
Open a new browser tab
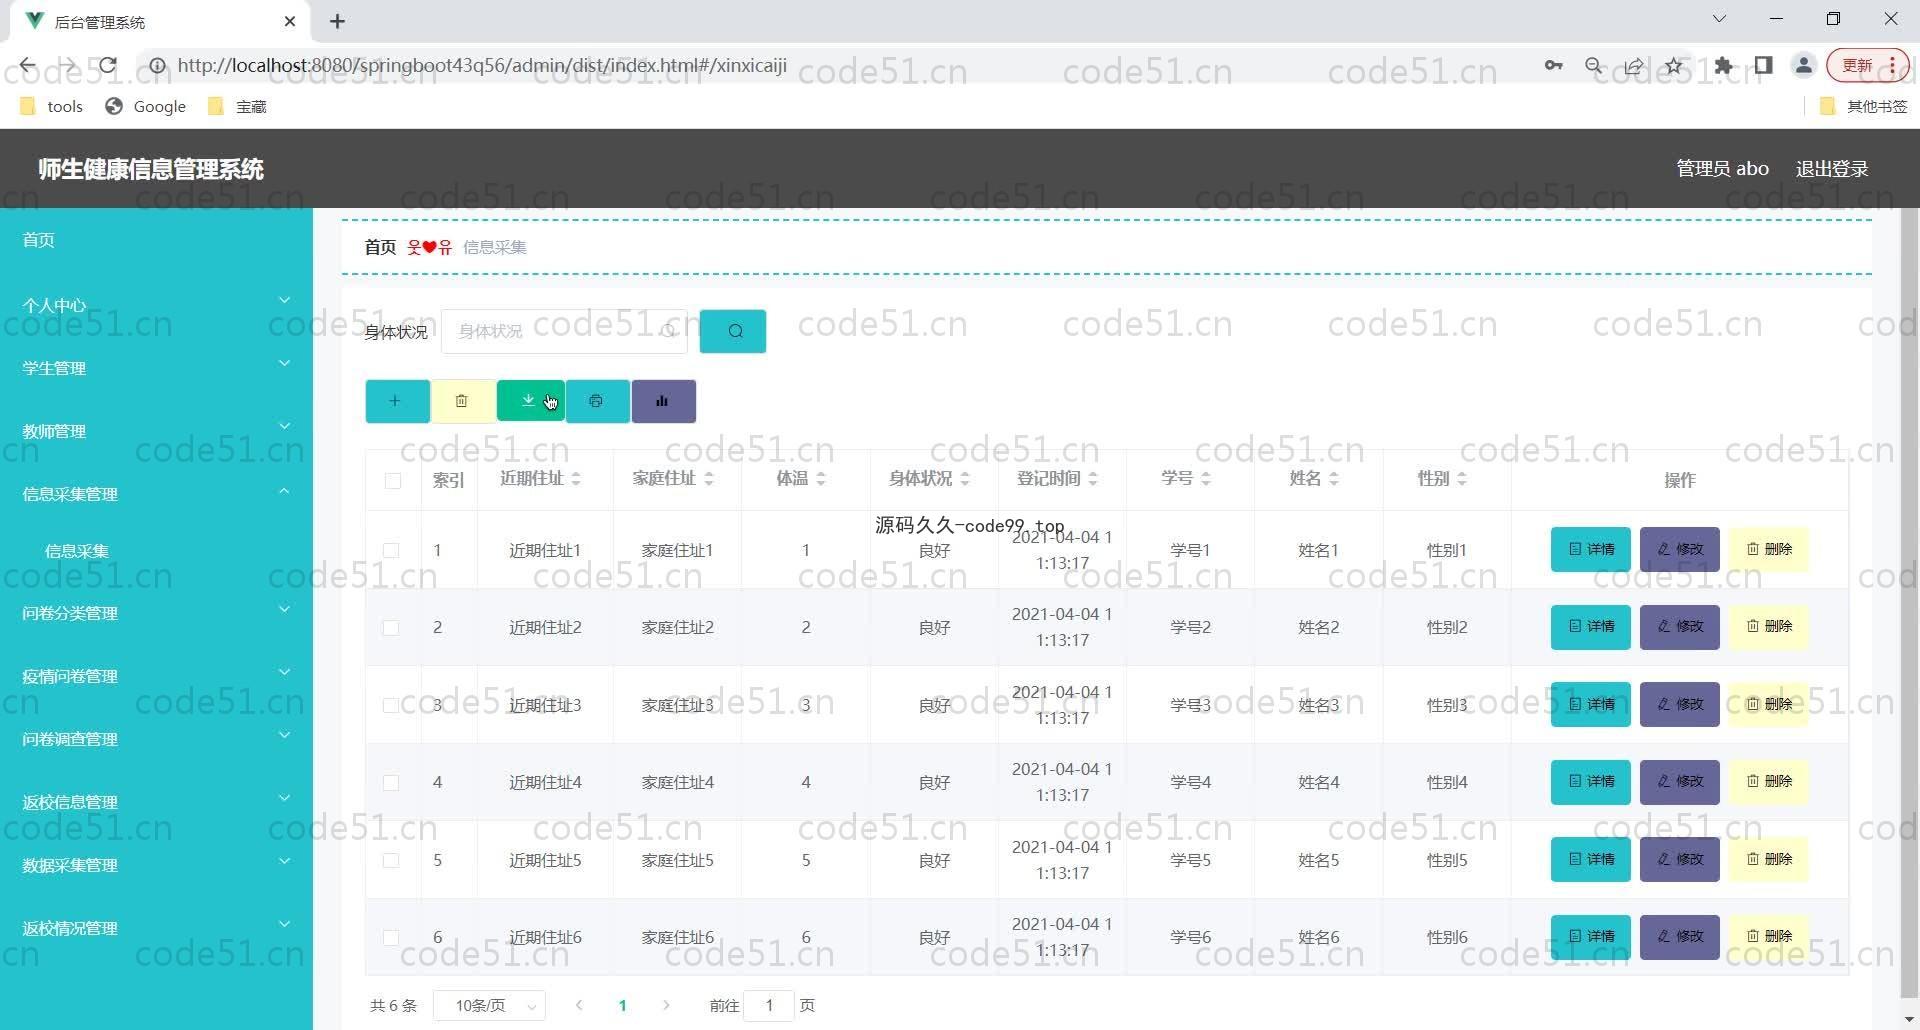coord(337,21)
